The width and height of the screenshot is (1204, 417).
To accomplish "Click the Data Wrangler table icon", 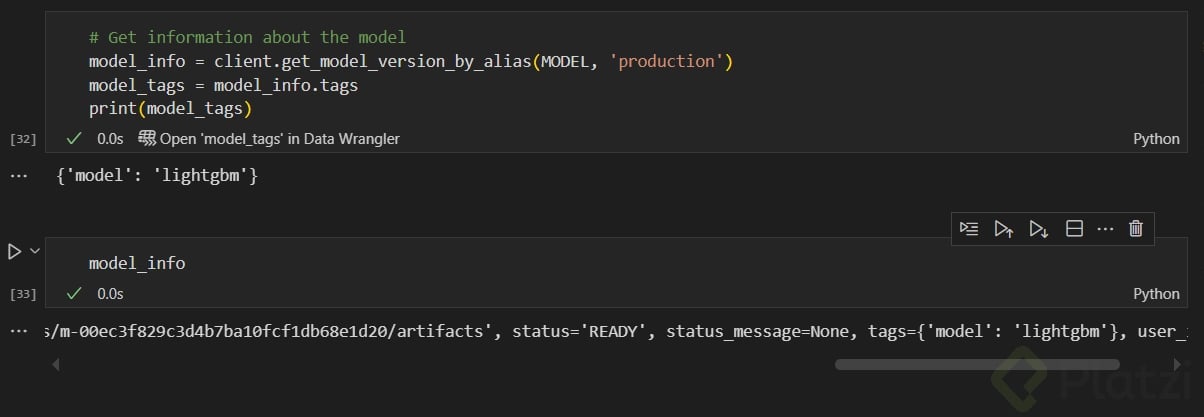I will point(147,138).
